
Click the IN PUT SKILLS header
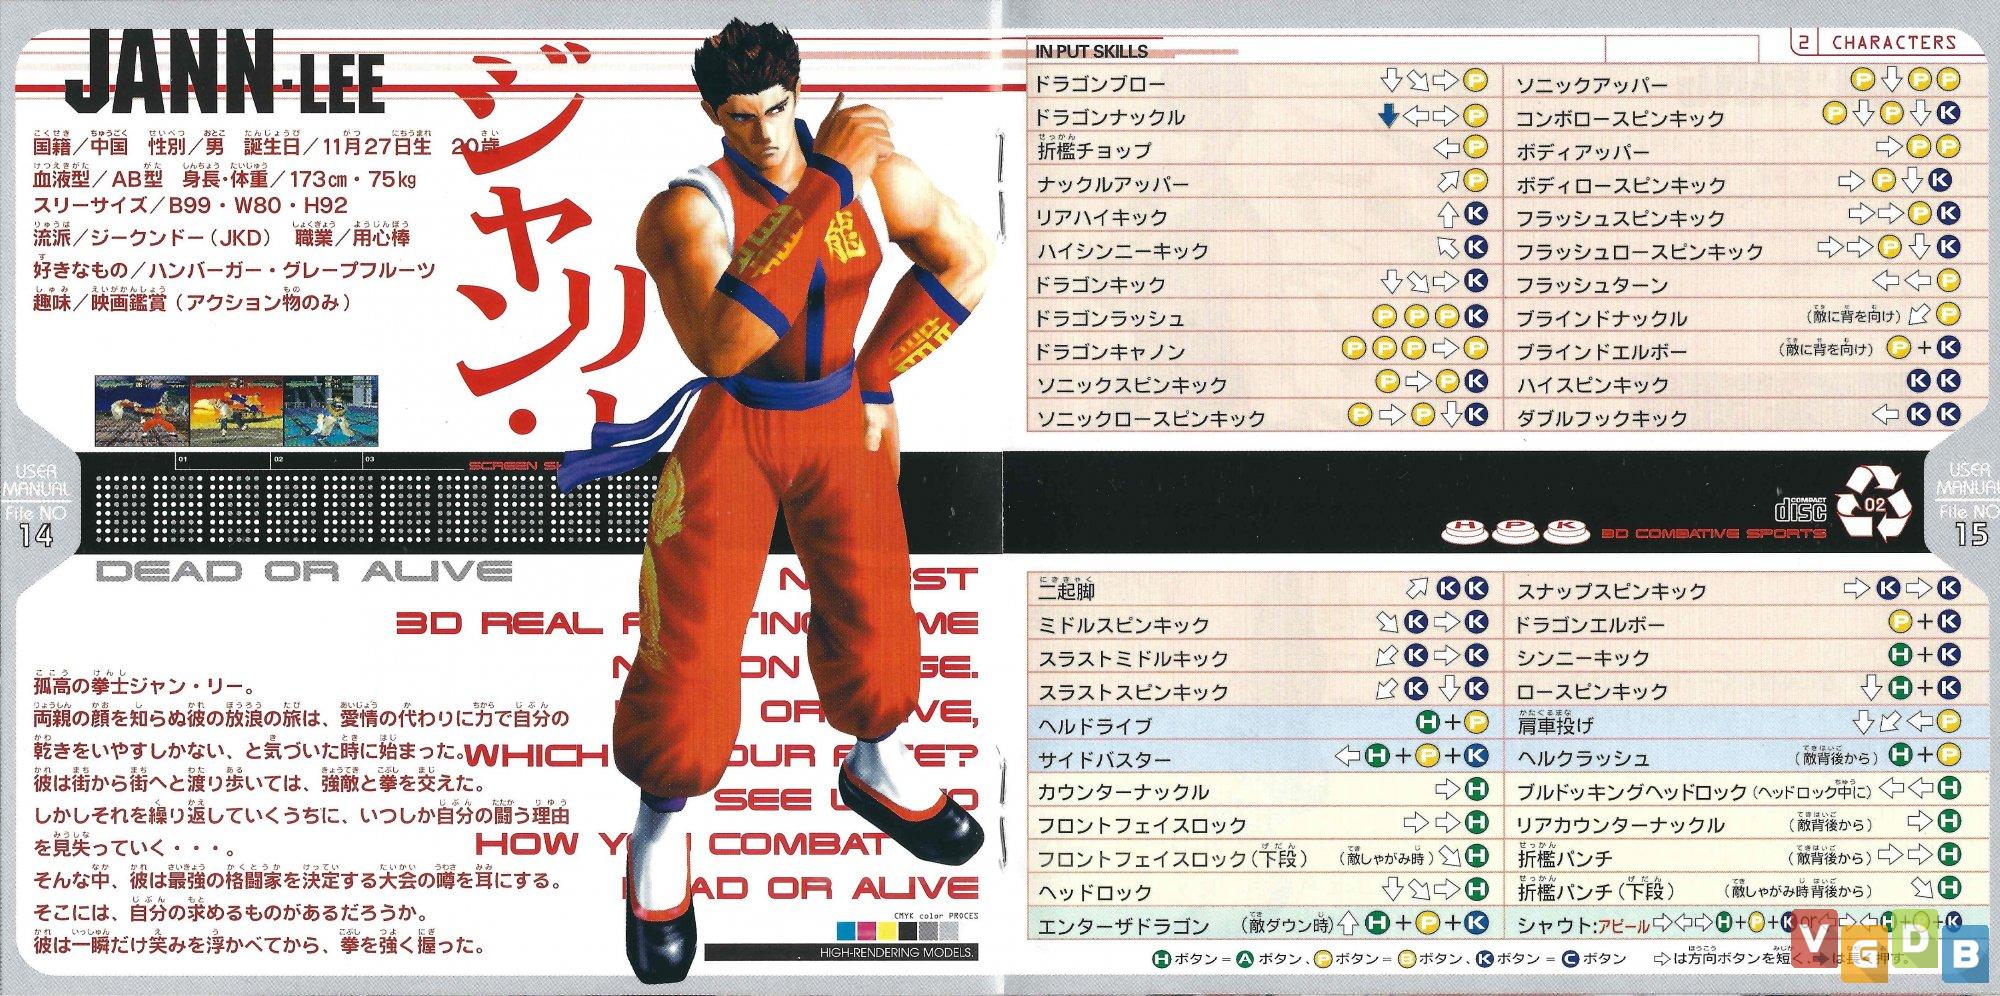1091,51
